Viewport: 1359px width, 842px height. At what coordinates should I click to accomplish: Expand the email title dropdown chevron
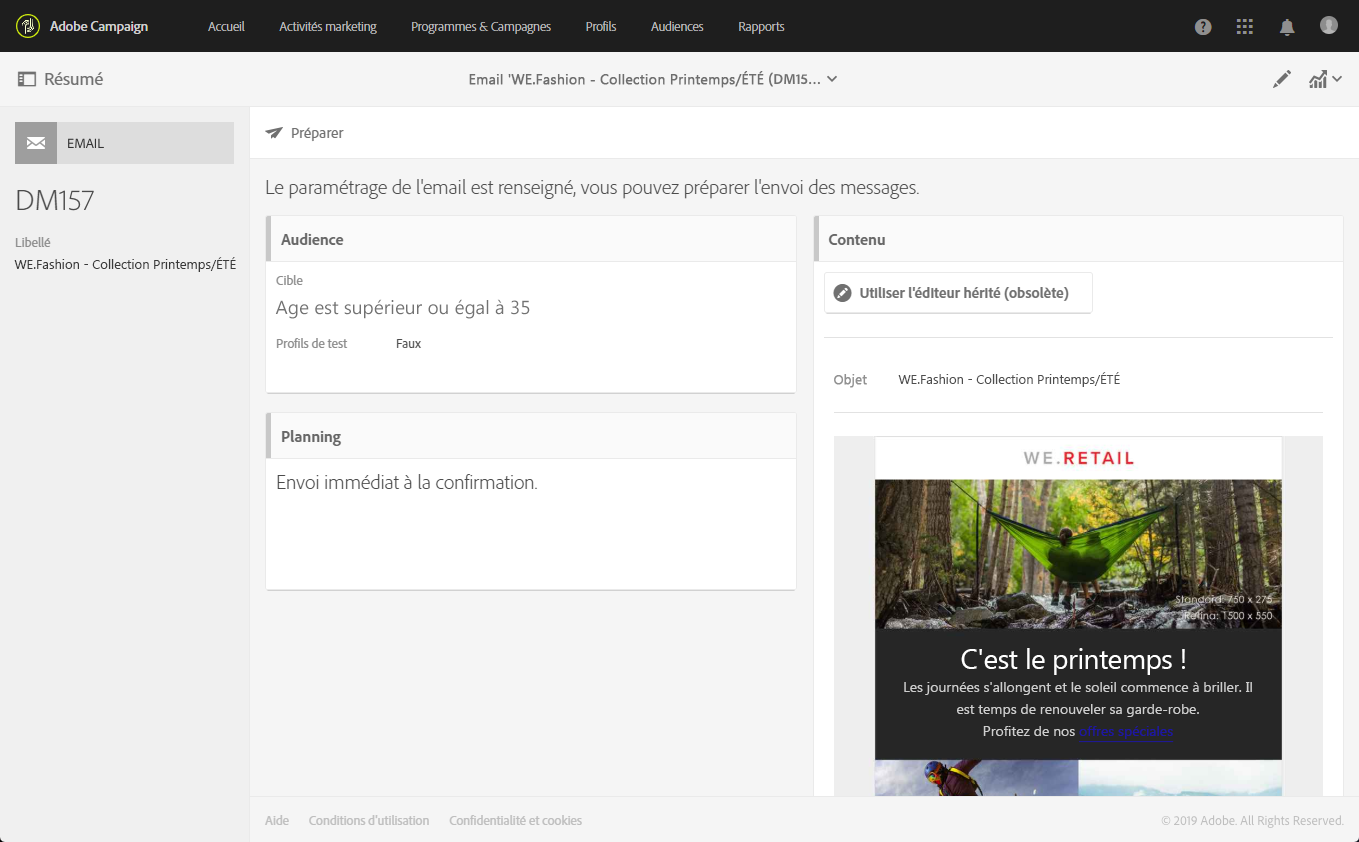832,79
